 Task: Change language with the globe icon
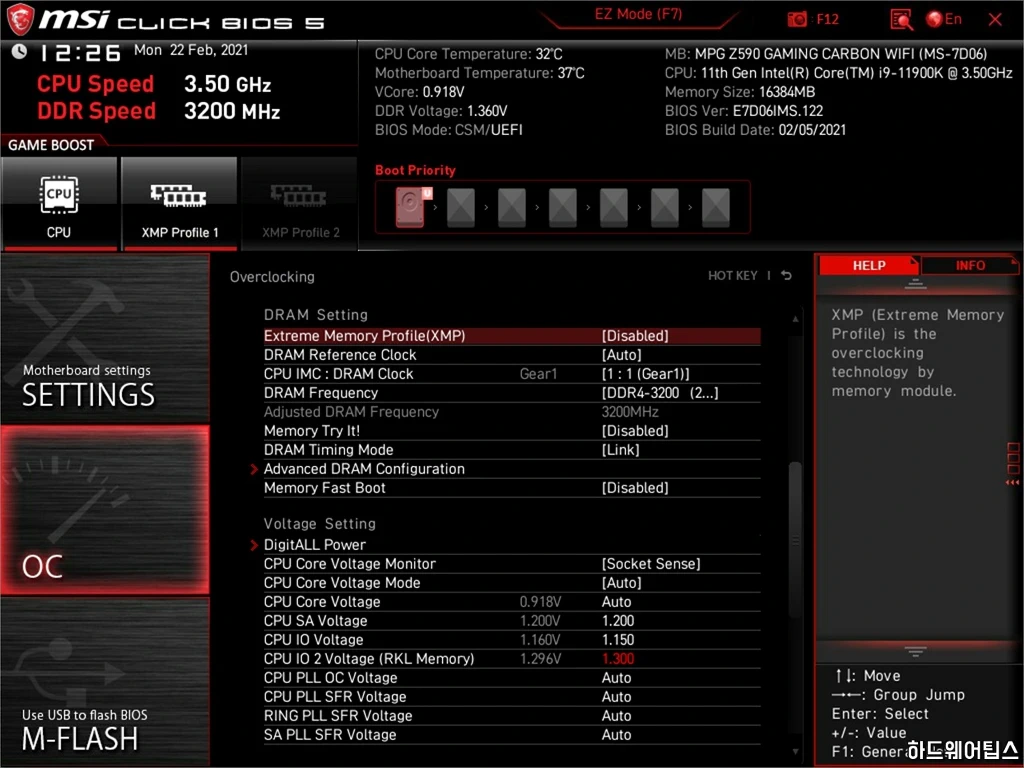tap(935, 19)
